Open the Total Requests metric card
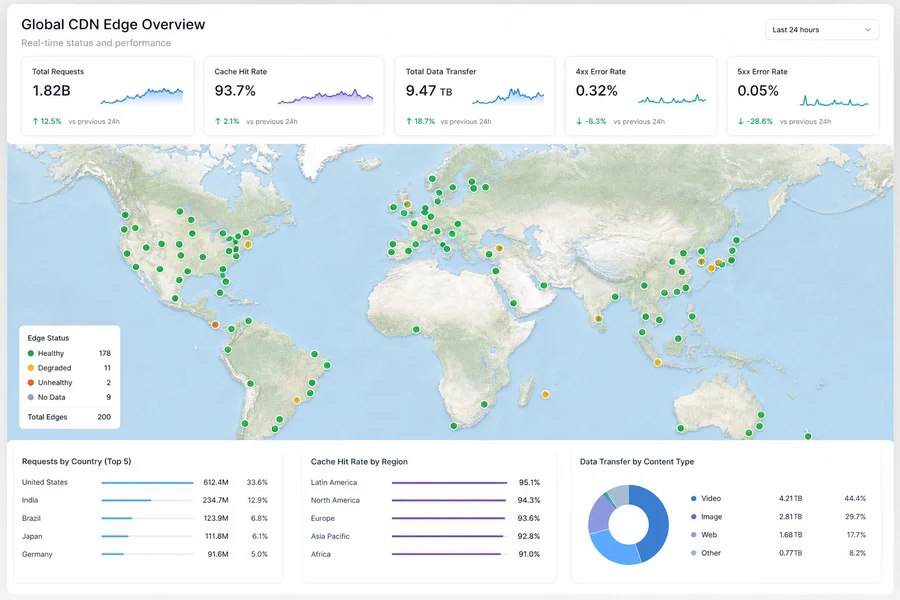Screen dimensions: 900x600 point(107,96)
